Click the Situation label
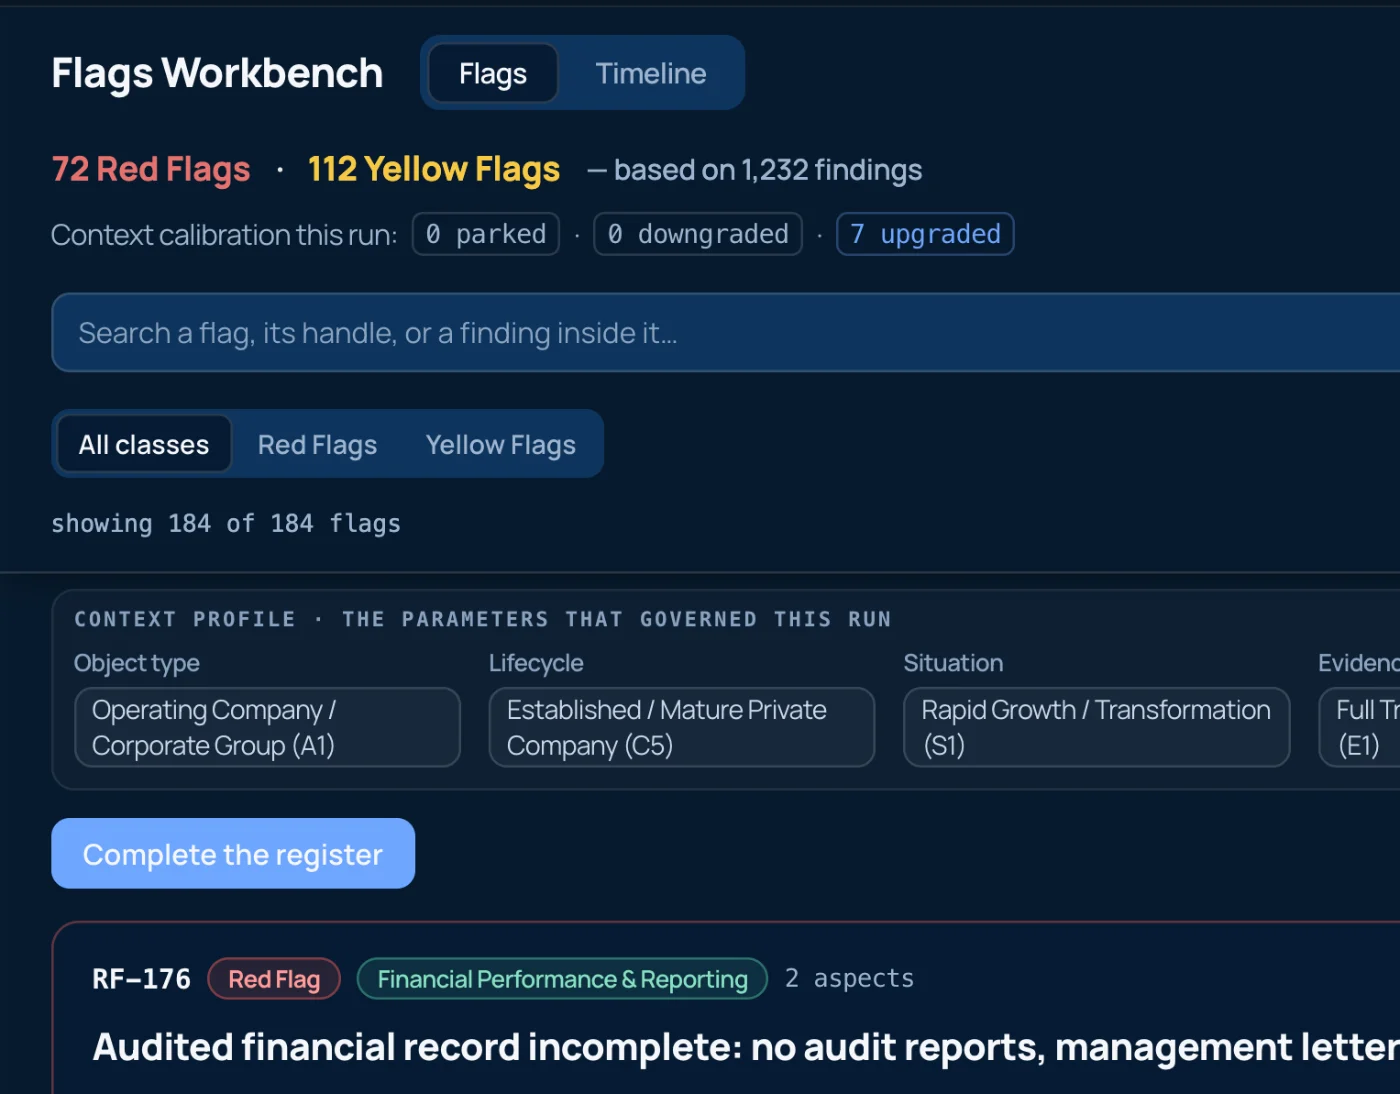Image resolution: width=1400 pixels, height=1094 pixels. [x=953, y=663]
